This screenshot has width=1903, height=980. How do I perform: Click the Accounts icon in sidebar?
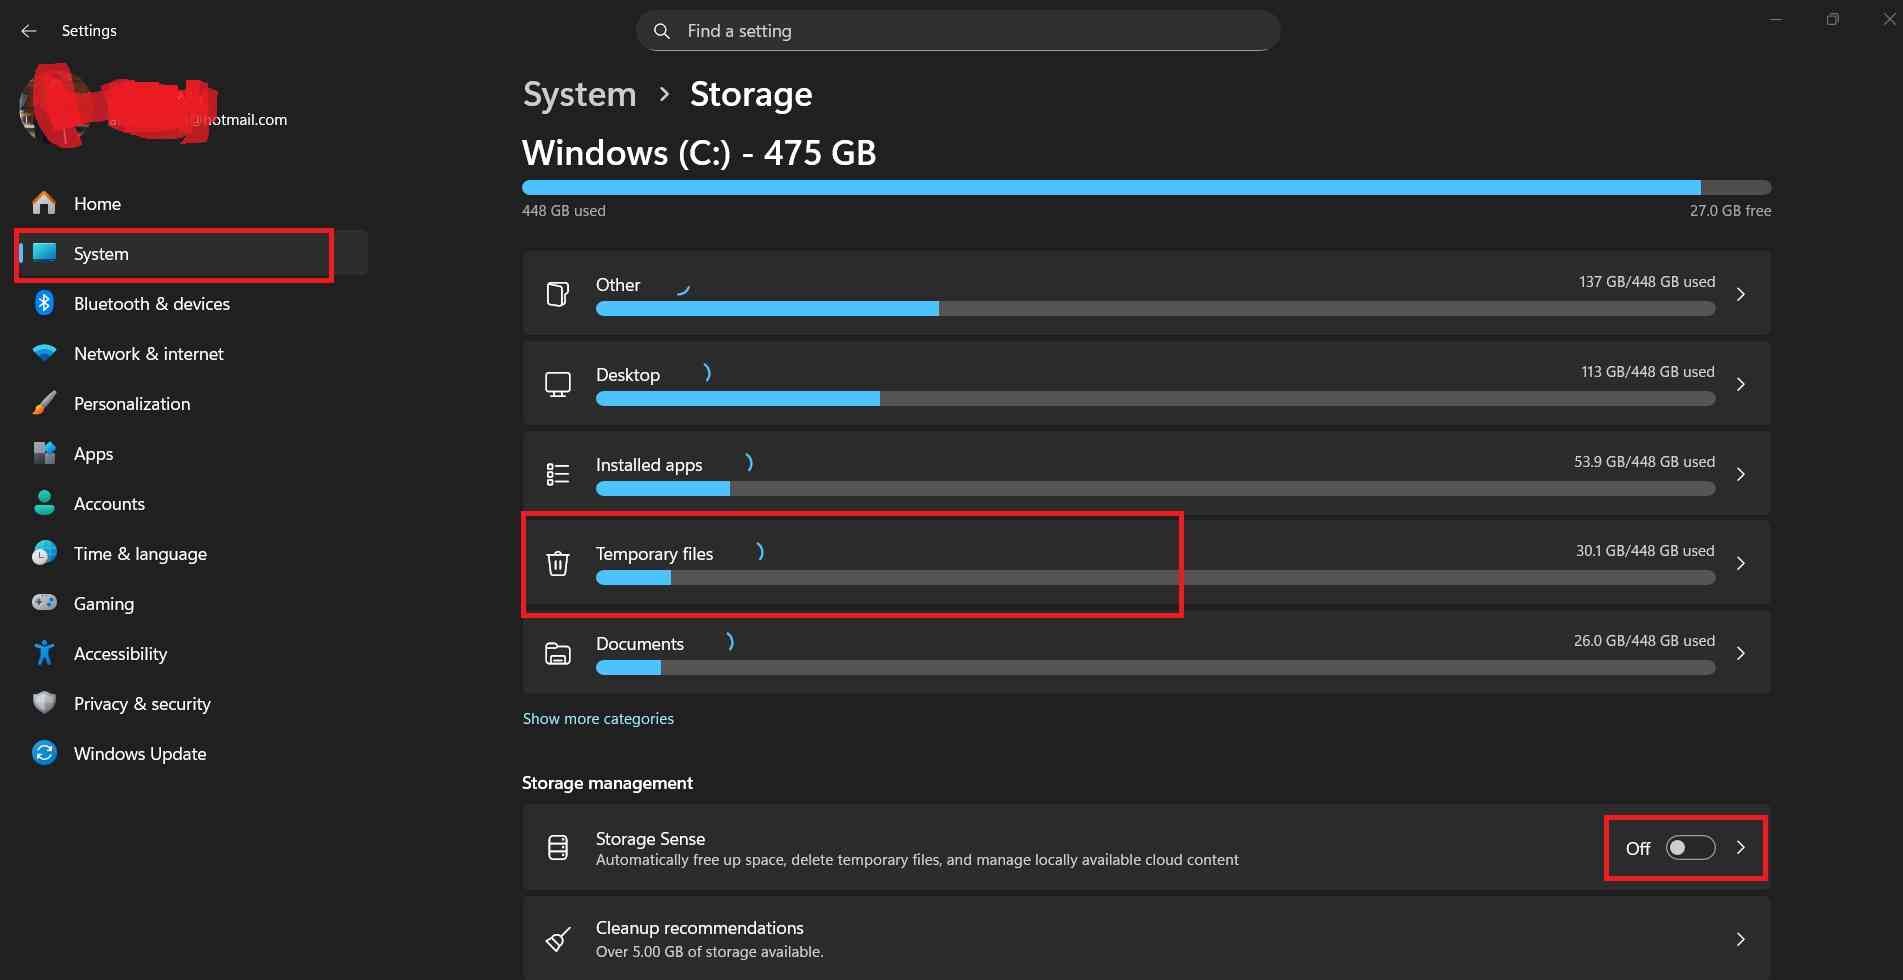coord(44,503)
